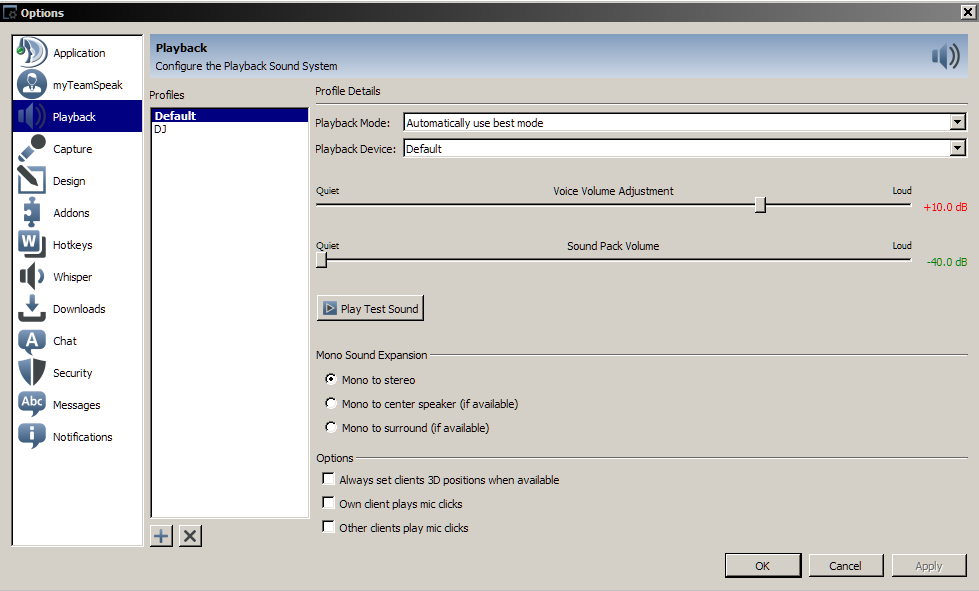This screenshot has width=979, height=591.
Task: Open the Design pen icon
Action: (x=31, y=180)
